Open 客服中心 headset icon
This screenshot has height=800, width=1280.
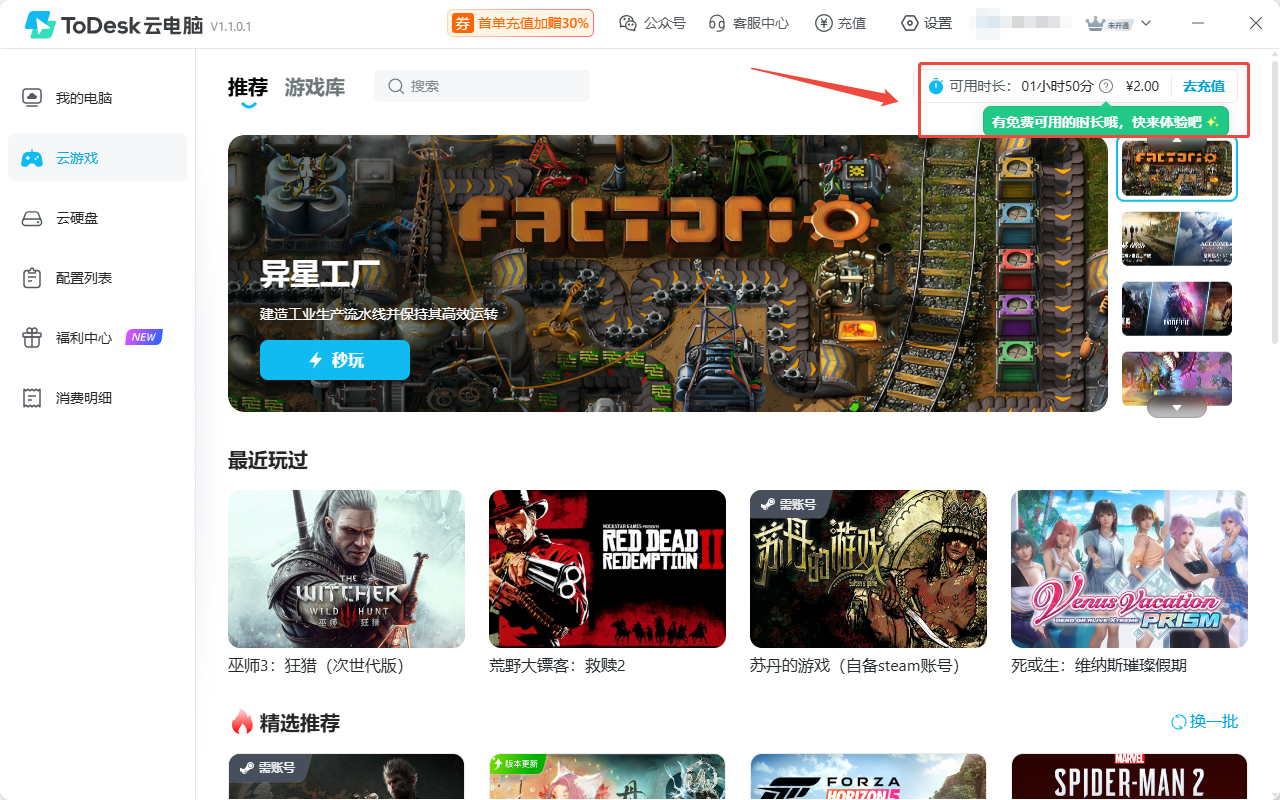[x=716, y=23]
